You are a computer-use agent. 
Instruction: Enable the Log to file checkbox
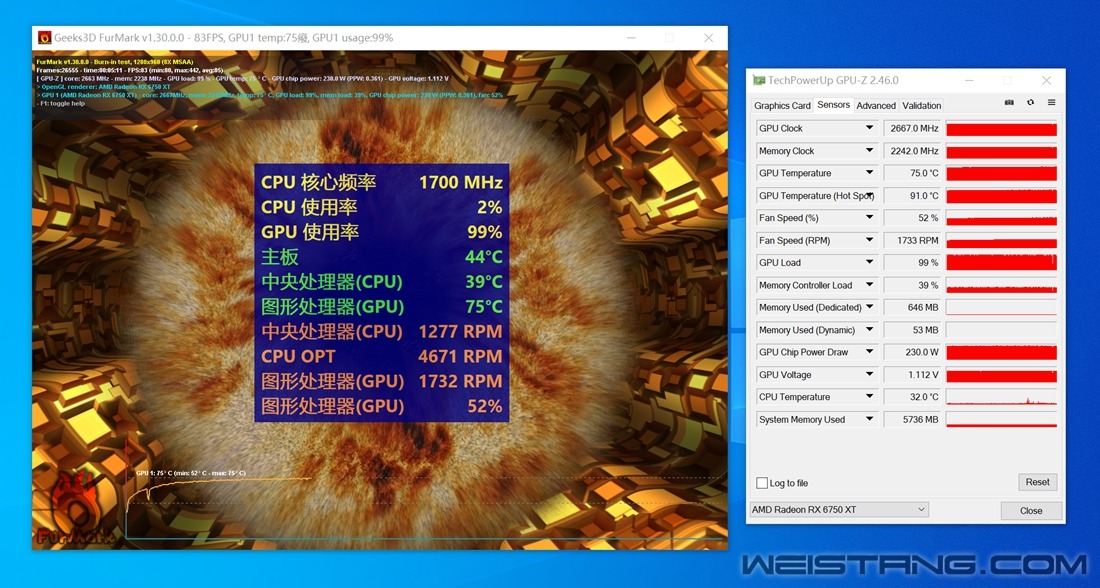click(762, 483)
